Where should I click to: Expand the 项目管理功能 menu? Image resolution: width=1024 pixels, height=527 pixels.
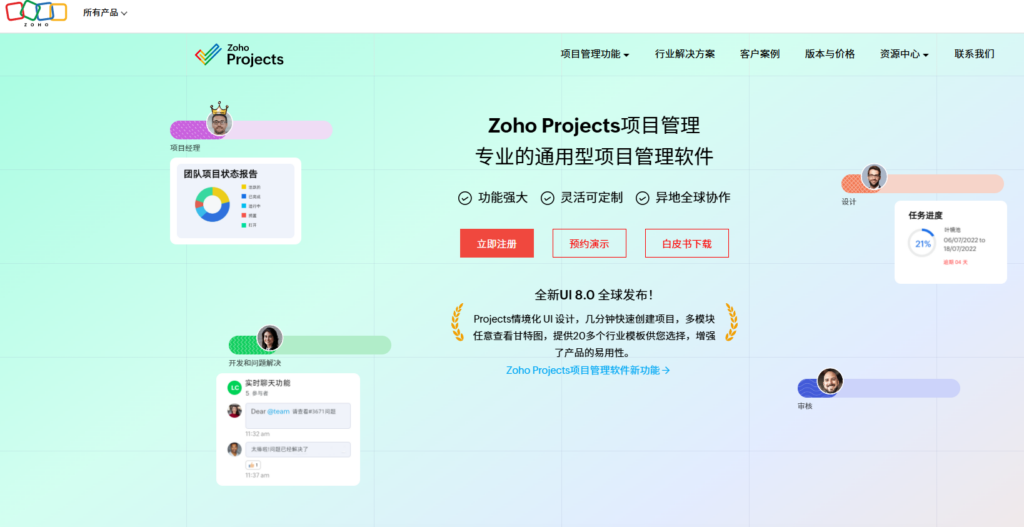[594, 54]
